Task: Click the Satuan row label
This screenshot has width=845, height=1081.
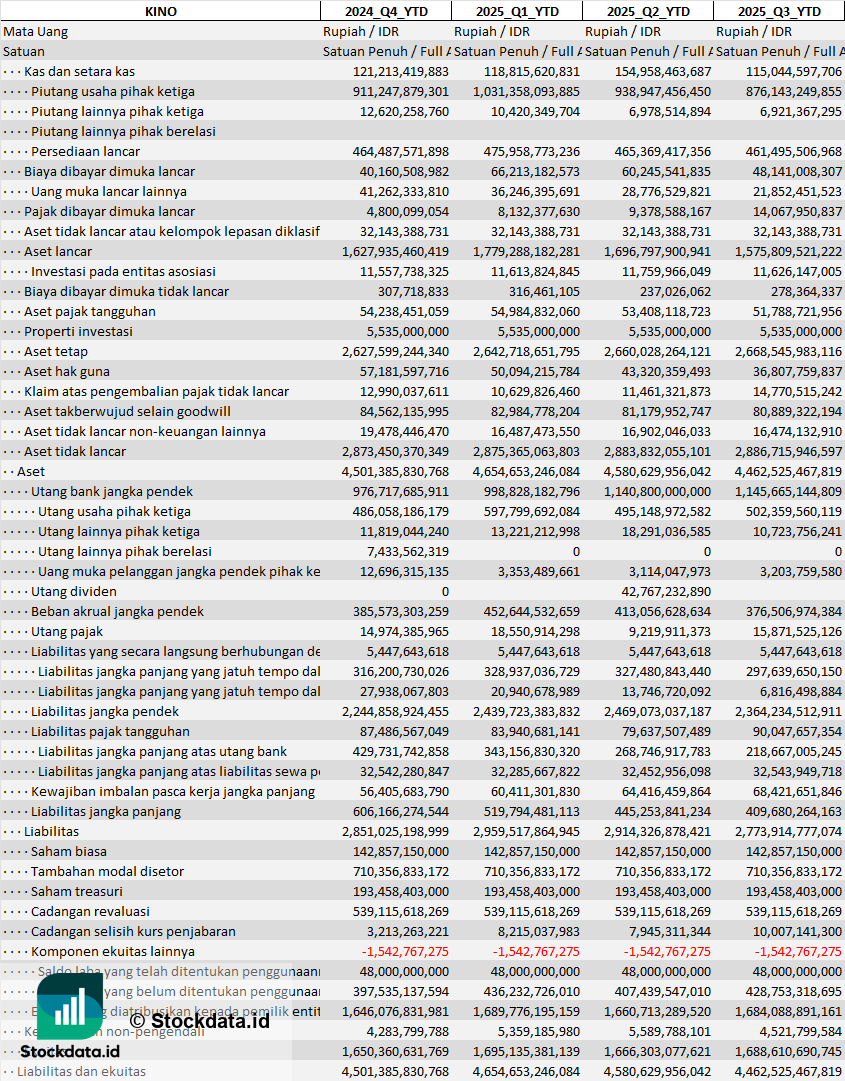Action: 24,52
